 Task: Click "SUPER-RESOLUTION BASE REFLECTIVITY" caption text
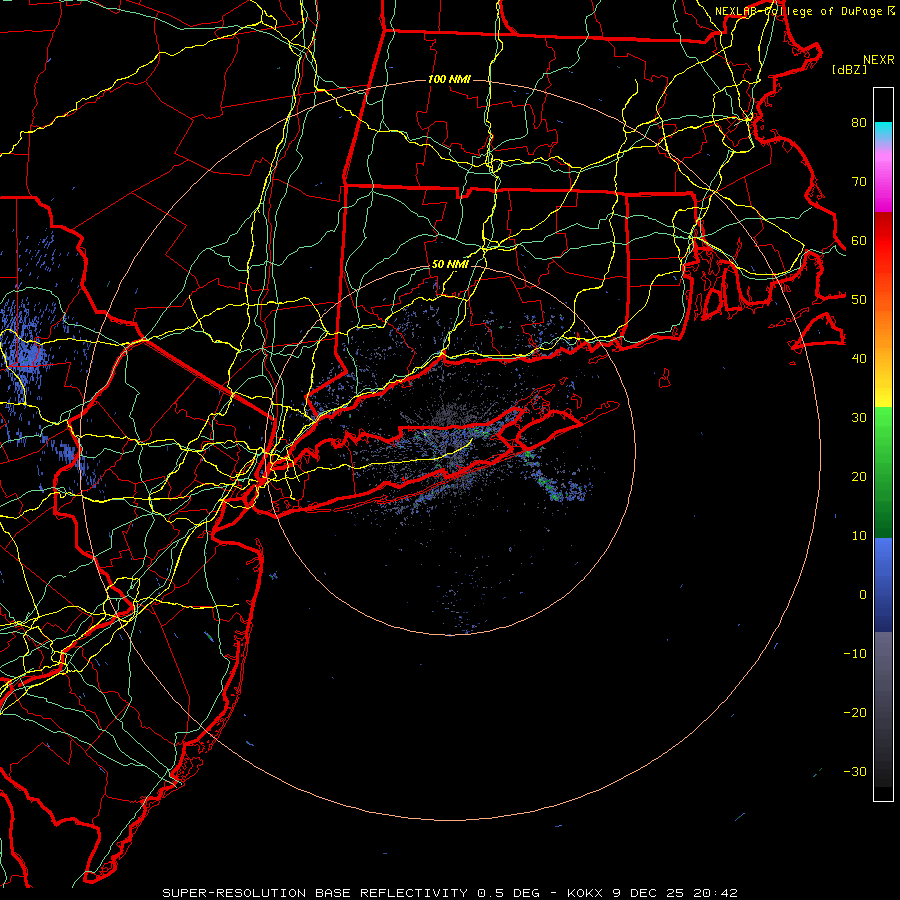315,893
